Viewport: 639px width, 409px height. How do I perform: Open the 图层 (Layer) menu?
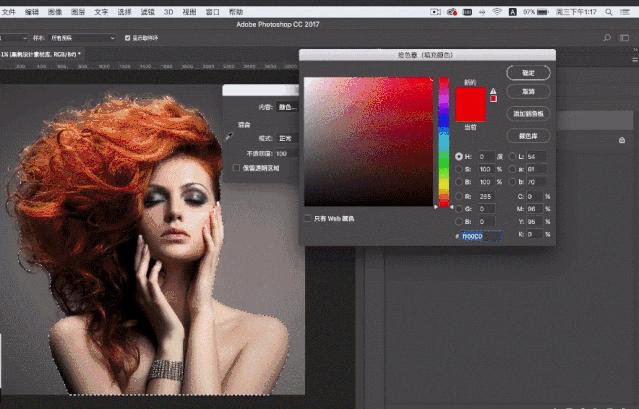pos(78,12)
